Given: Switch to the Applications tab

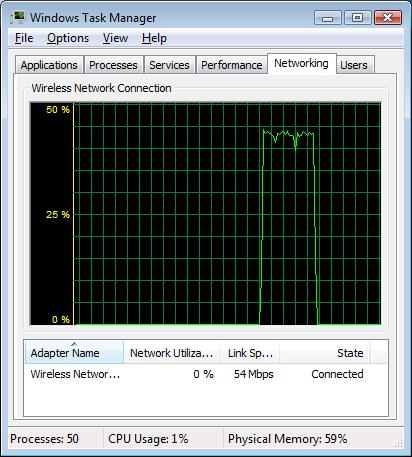Looking at the screenshot, I should 49,65.
